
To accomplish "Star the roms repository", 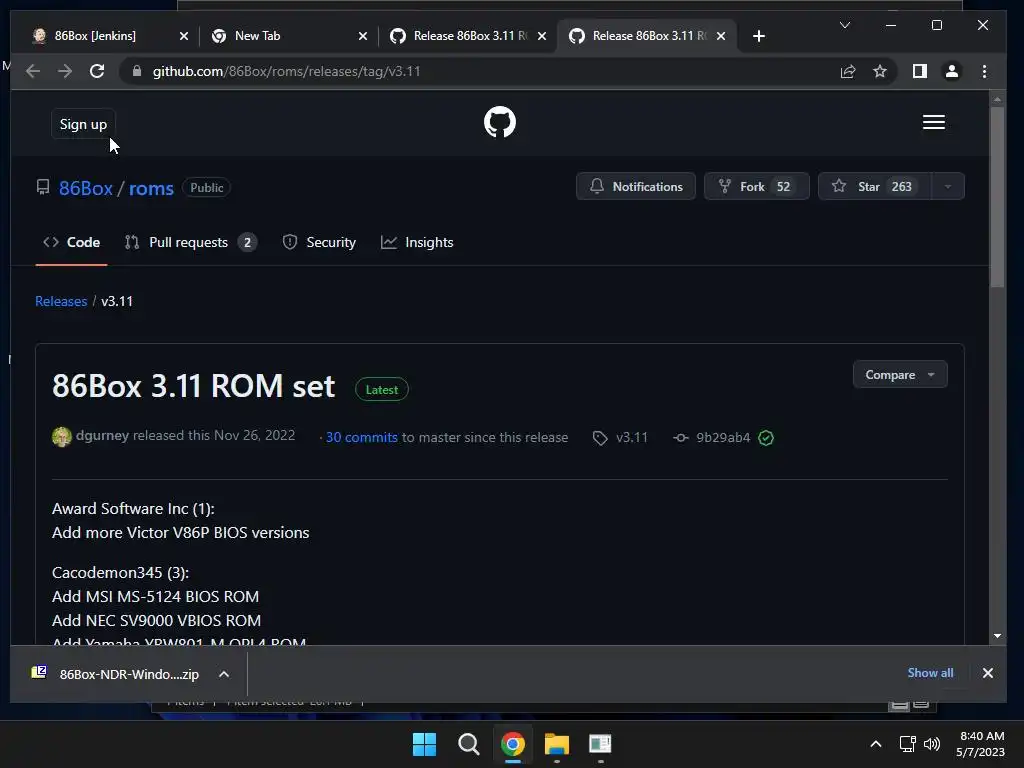I will pos(874,187).
